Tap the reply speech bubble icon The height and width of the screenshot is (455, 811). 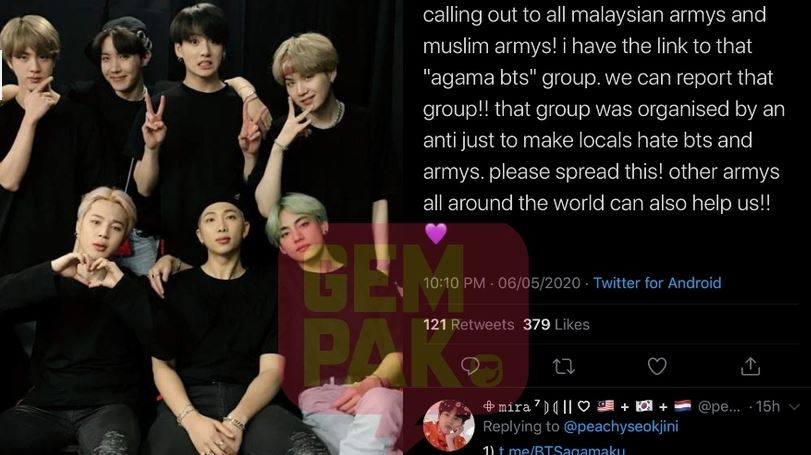tap(470, 366)
